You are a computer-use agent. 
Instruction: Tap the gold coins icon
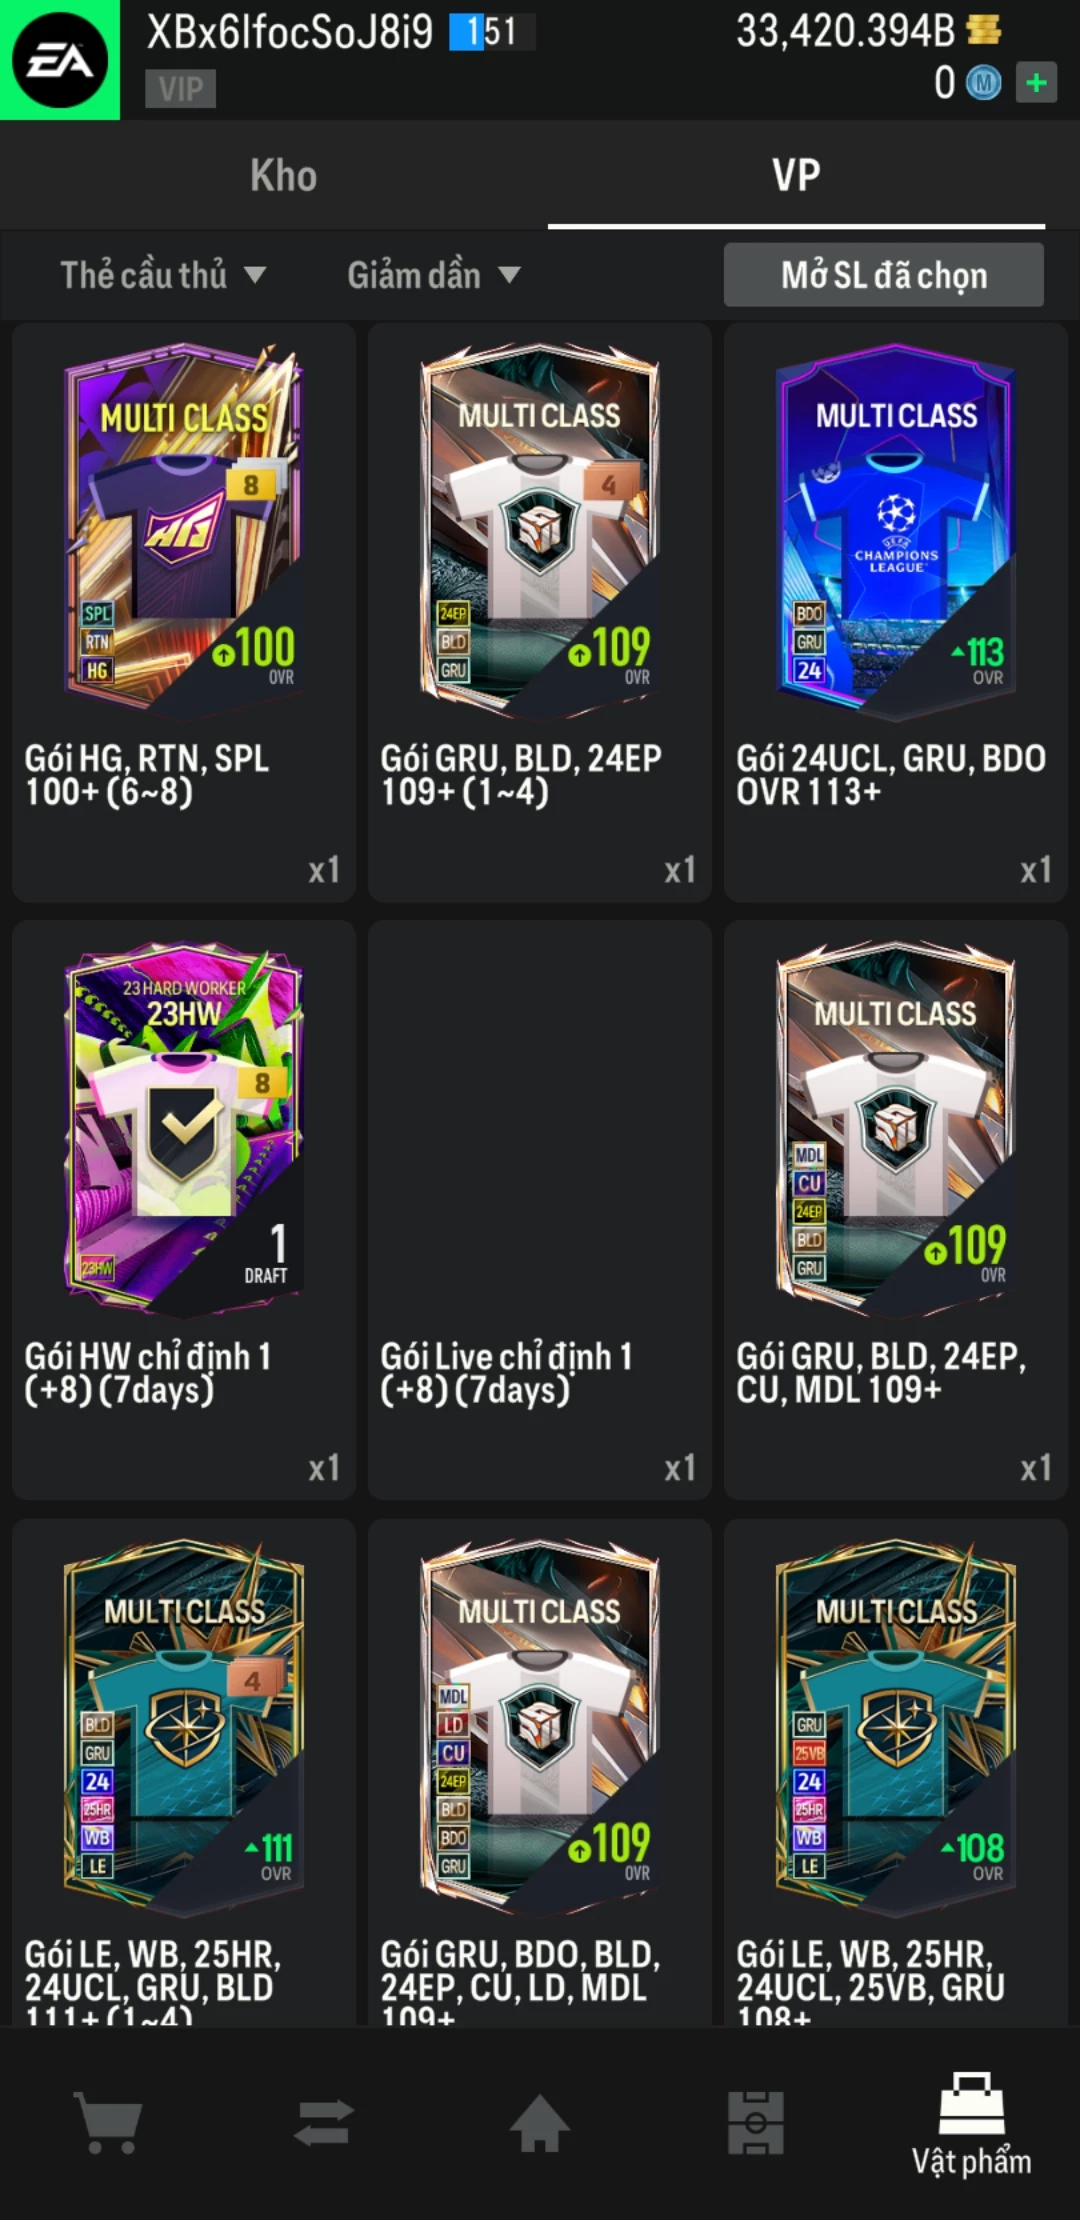pos(984,30)
